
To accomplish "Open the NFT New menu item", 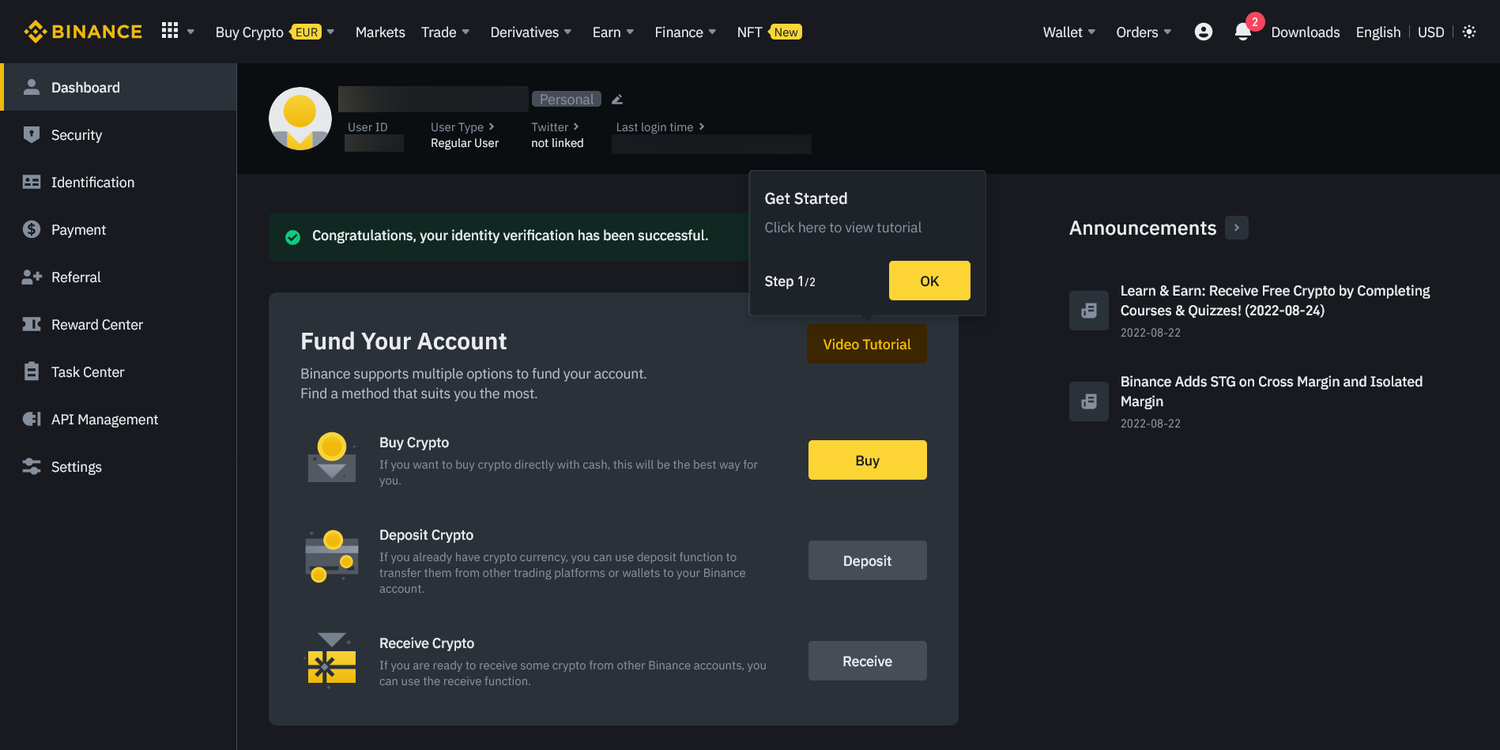I will pyautogui.click(x=769, y=32).
